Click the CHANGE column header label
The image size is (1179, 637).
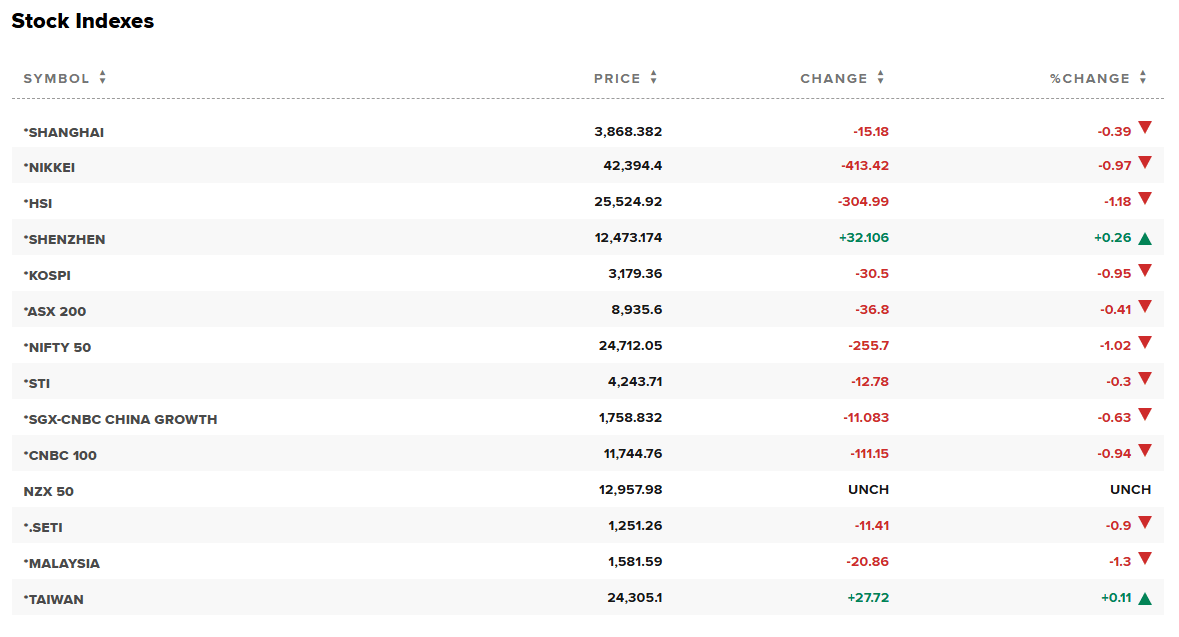click(834, 78)
